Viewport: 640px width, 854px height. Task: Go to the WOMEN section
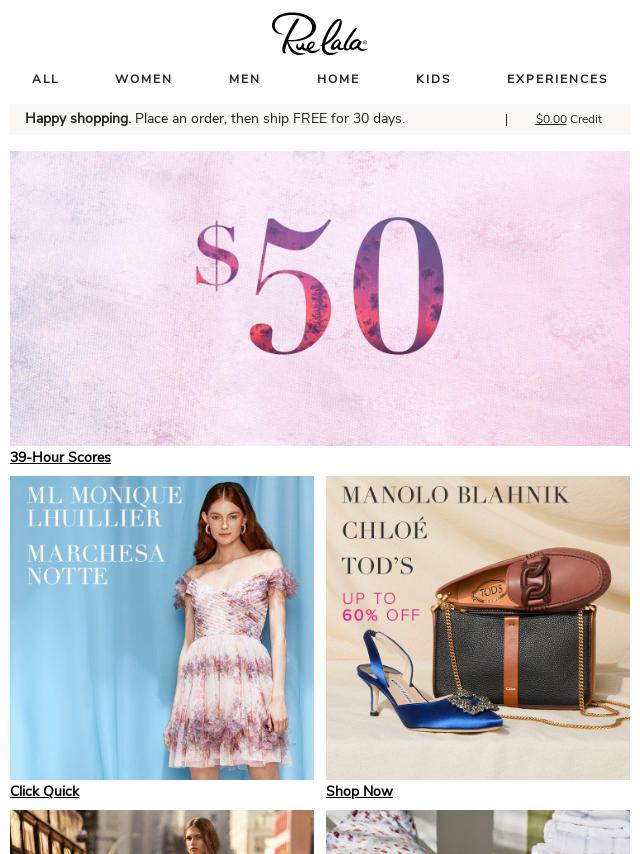coord(143,79)
